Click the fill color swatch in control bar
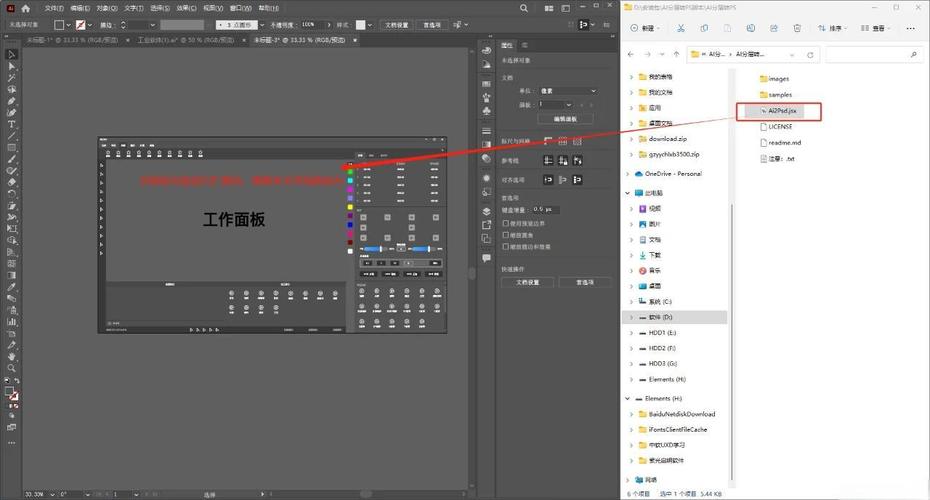 pyautogui.click(x=59, y=24)
